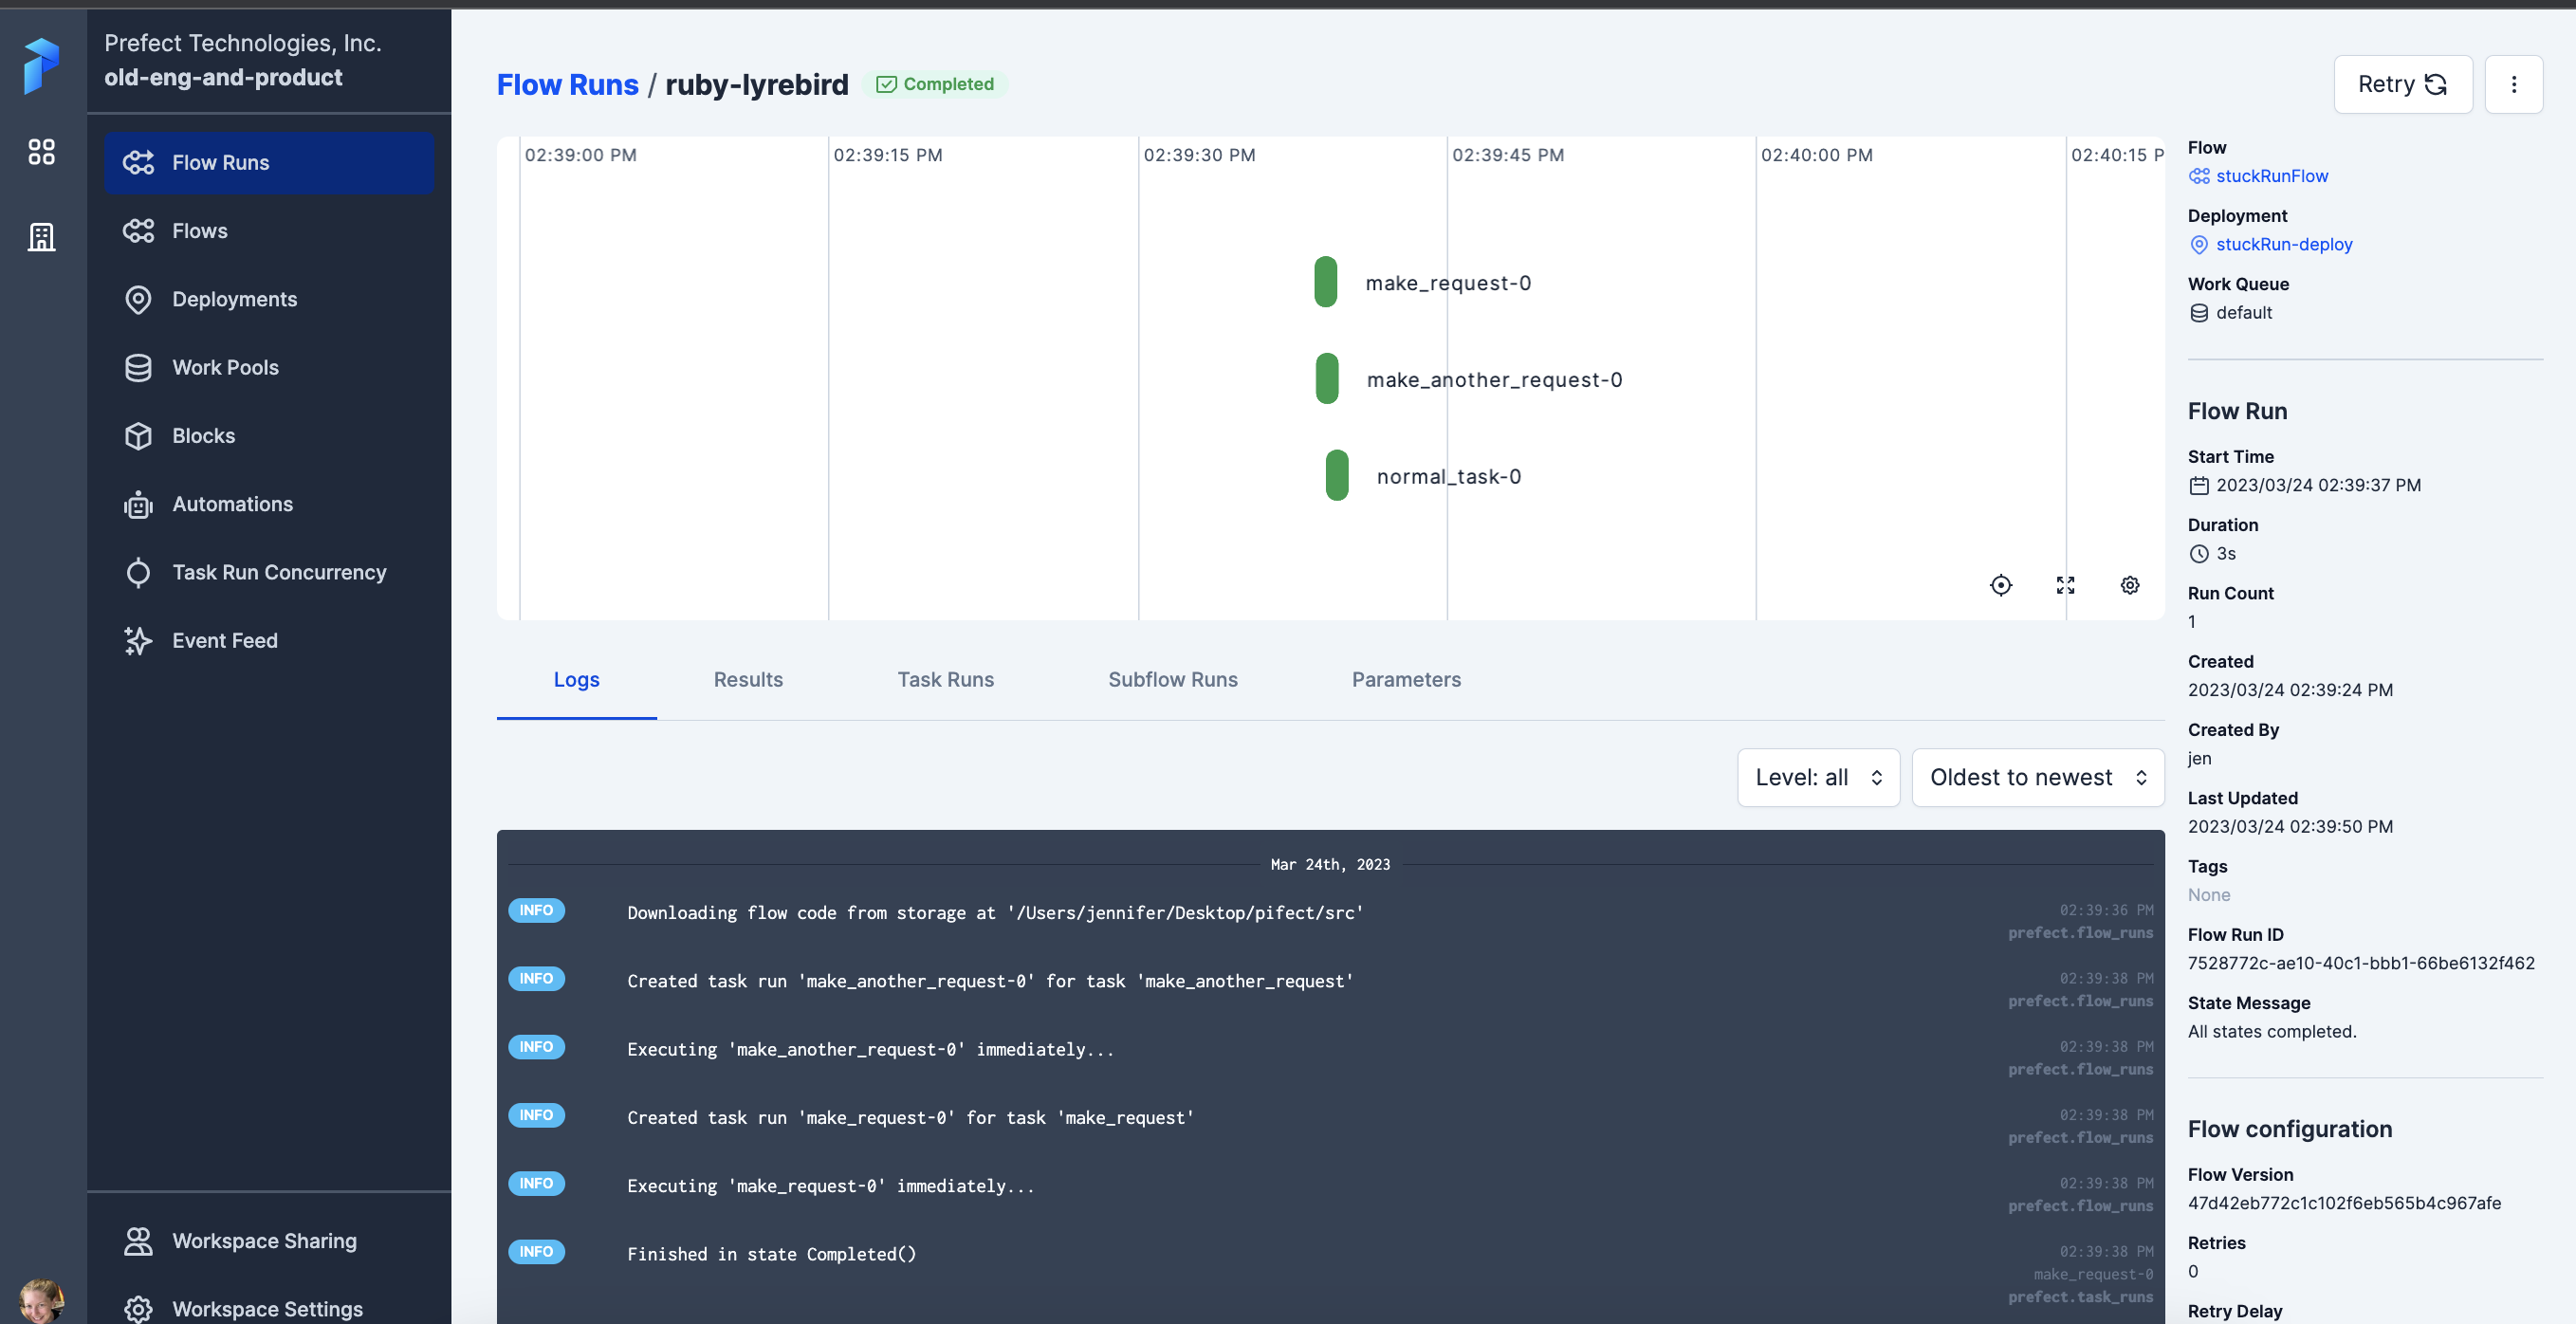
Task: Open the Flow Runs section in sidebar
Action: point(220,162)
